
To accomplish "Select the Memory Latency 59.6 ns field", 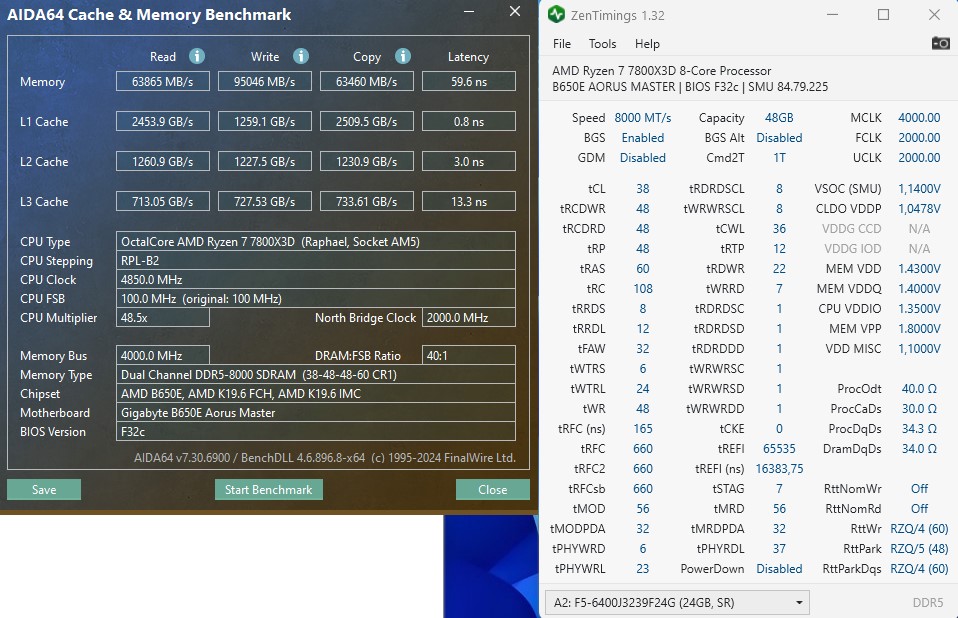I will (469, 81).
